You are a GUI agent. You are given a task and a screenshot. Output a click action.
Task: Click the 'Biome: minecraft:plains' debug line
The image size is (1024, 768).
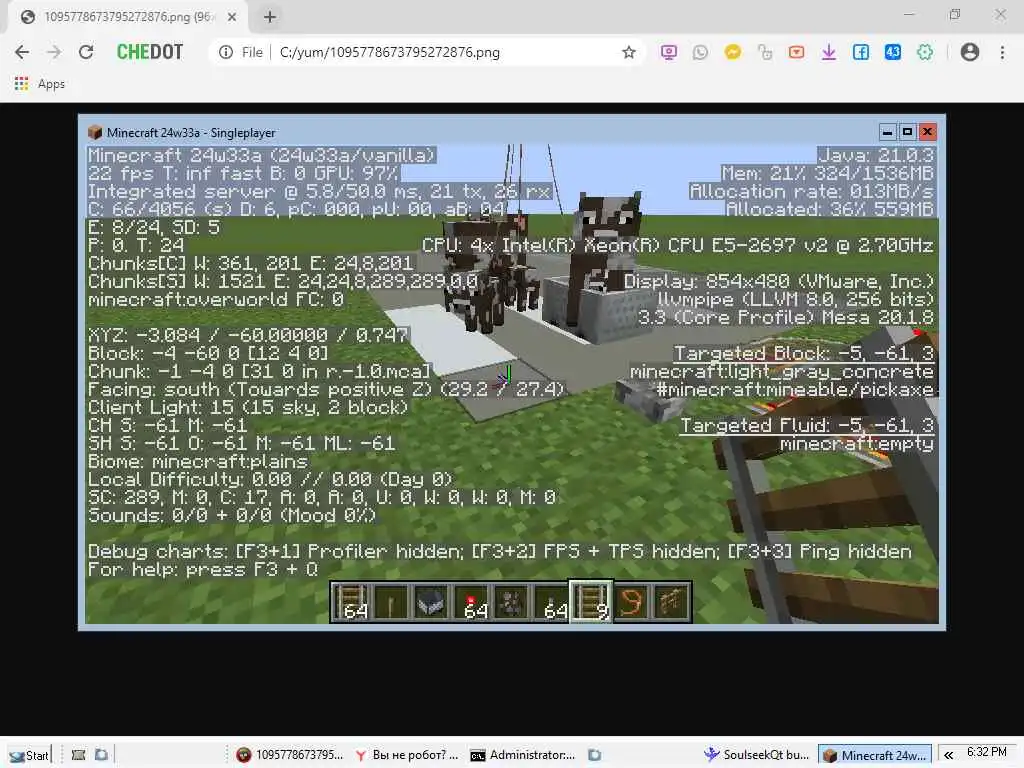[x=198, y=462]
